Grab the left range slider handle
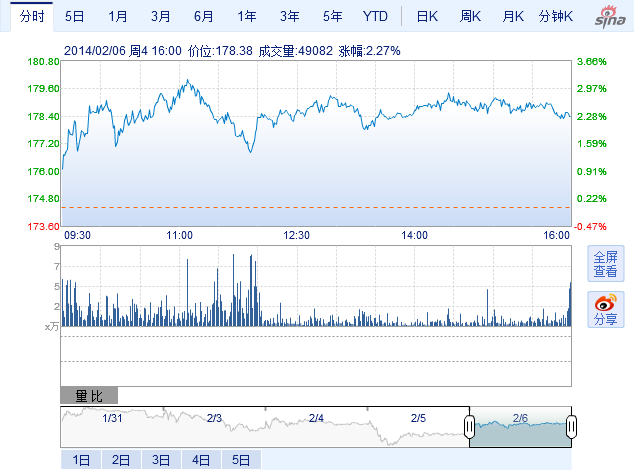Viewport: 636px width, 470px height. 468,427
